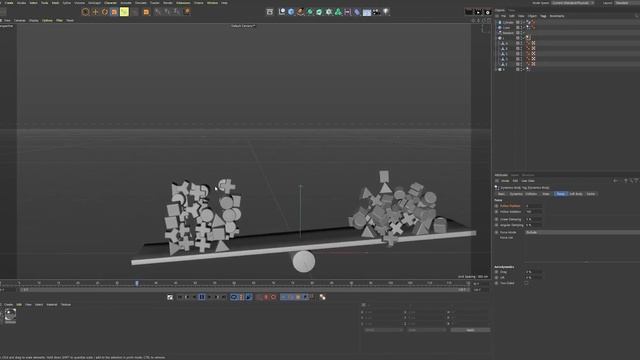This screenshot has width=640, height=360.
Task: Click the Follow Position value field
Action: 534,206
